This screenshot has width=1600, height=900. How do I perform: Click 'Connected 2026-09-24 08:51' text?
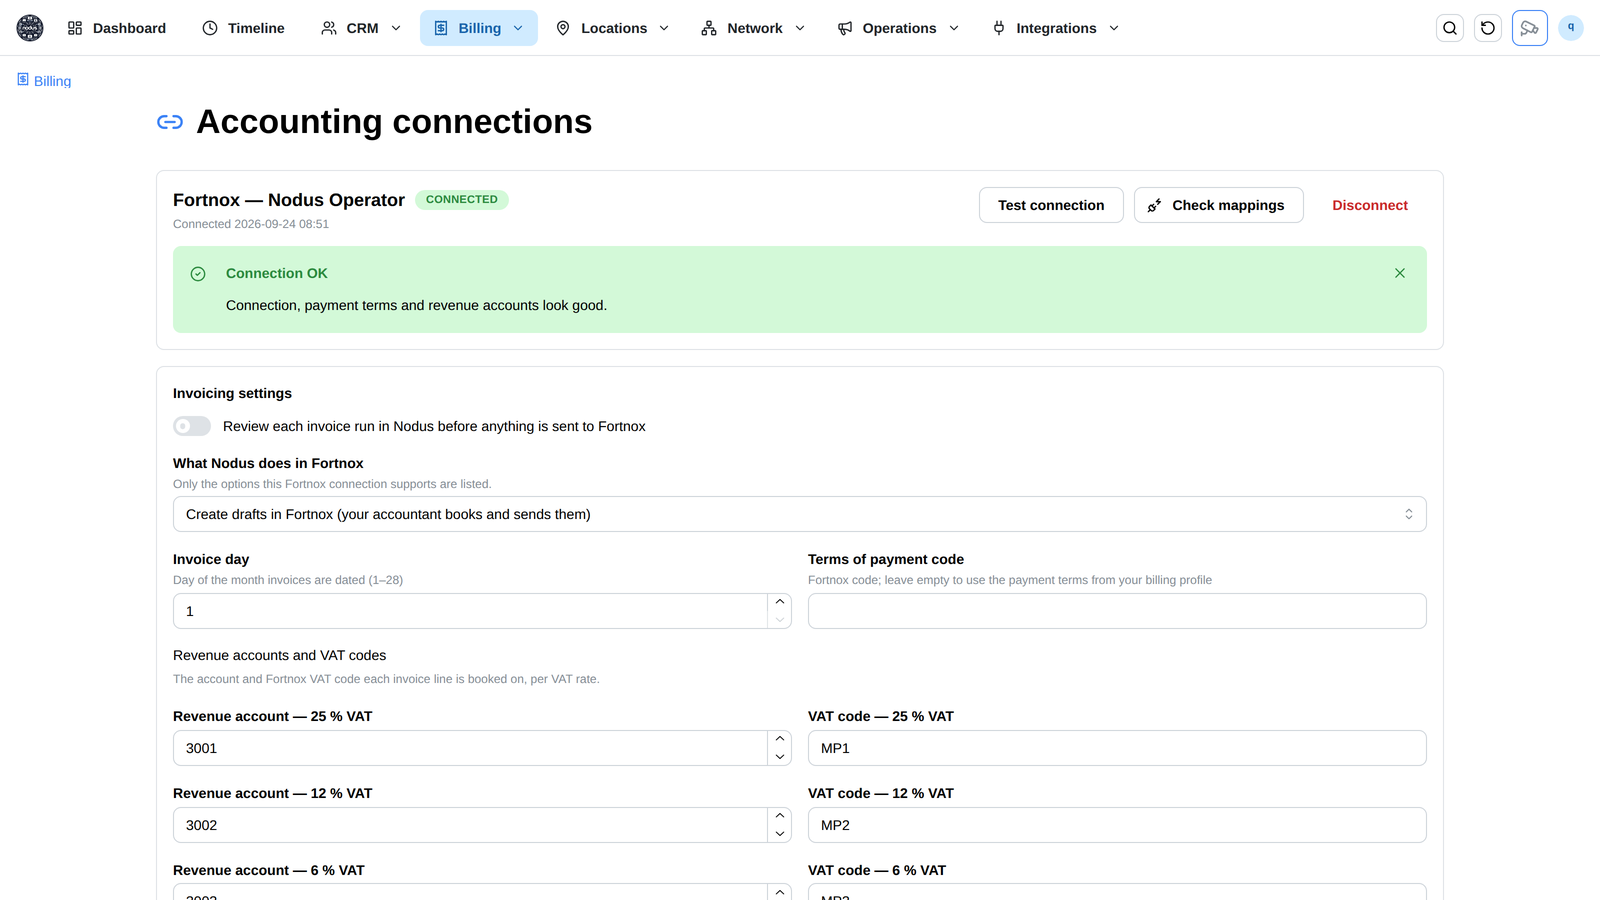coord(251,224)
